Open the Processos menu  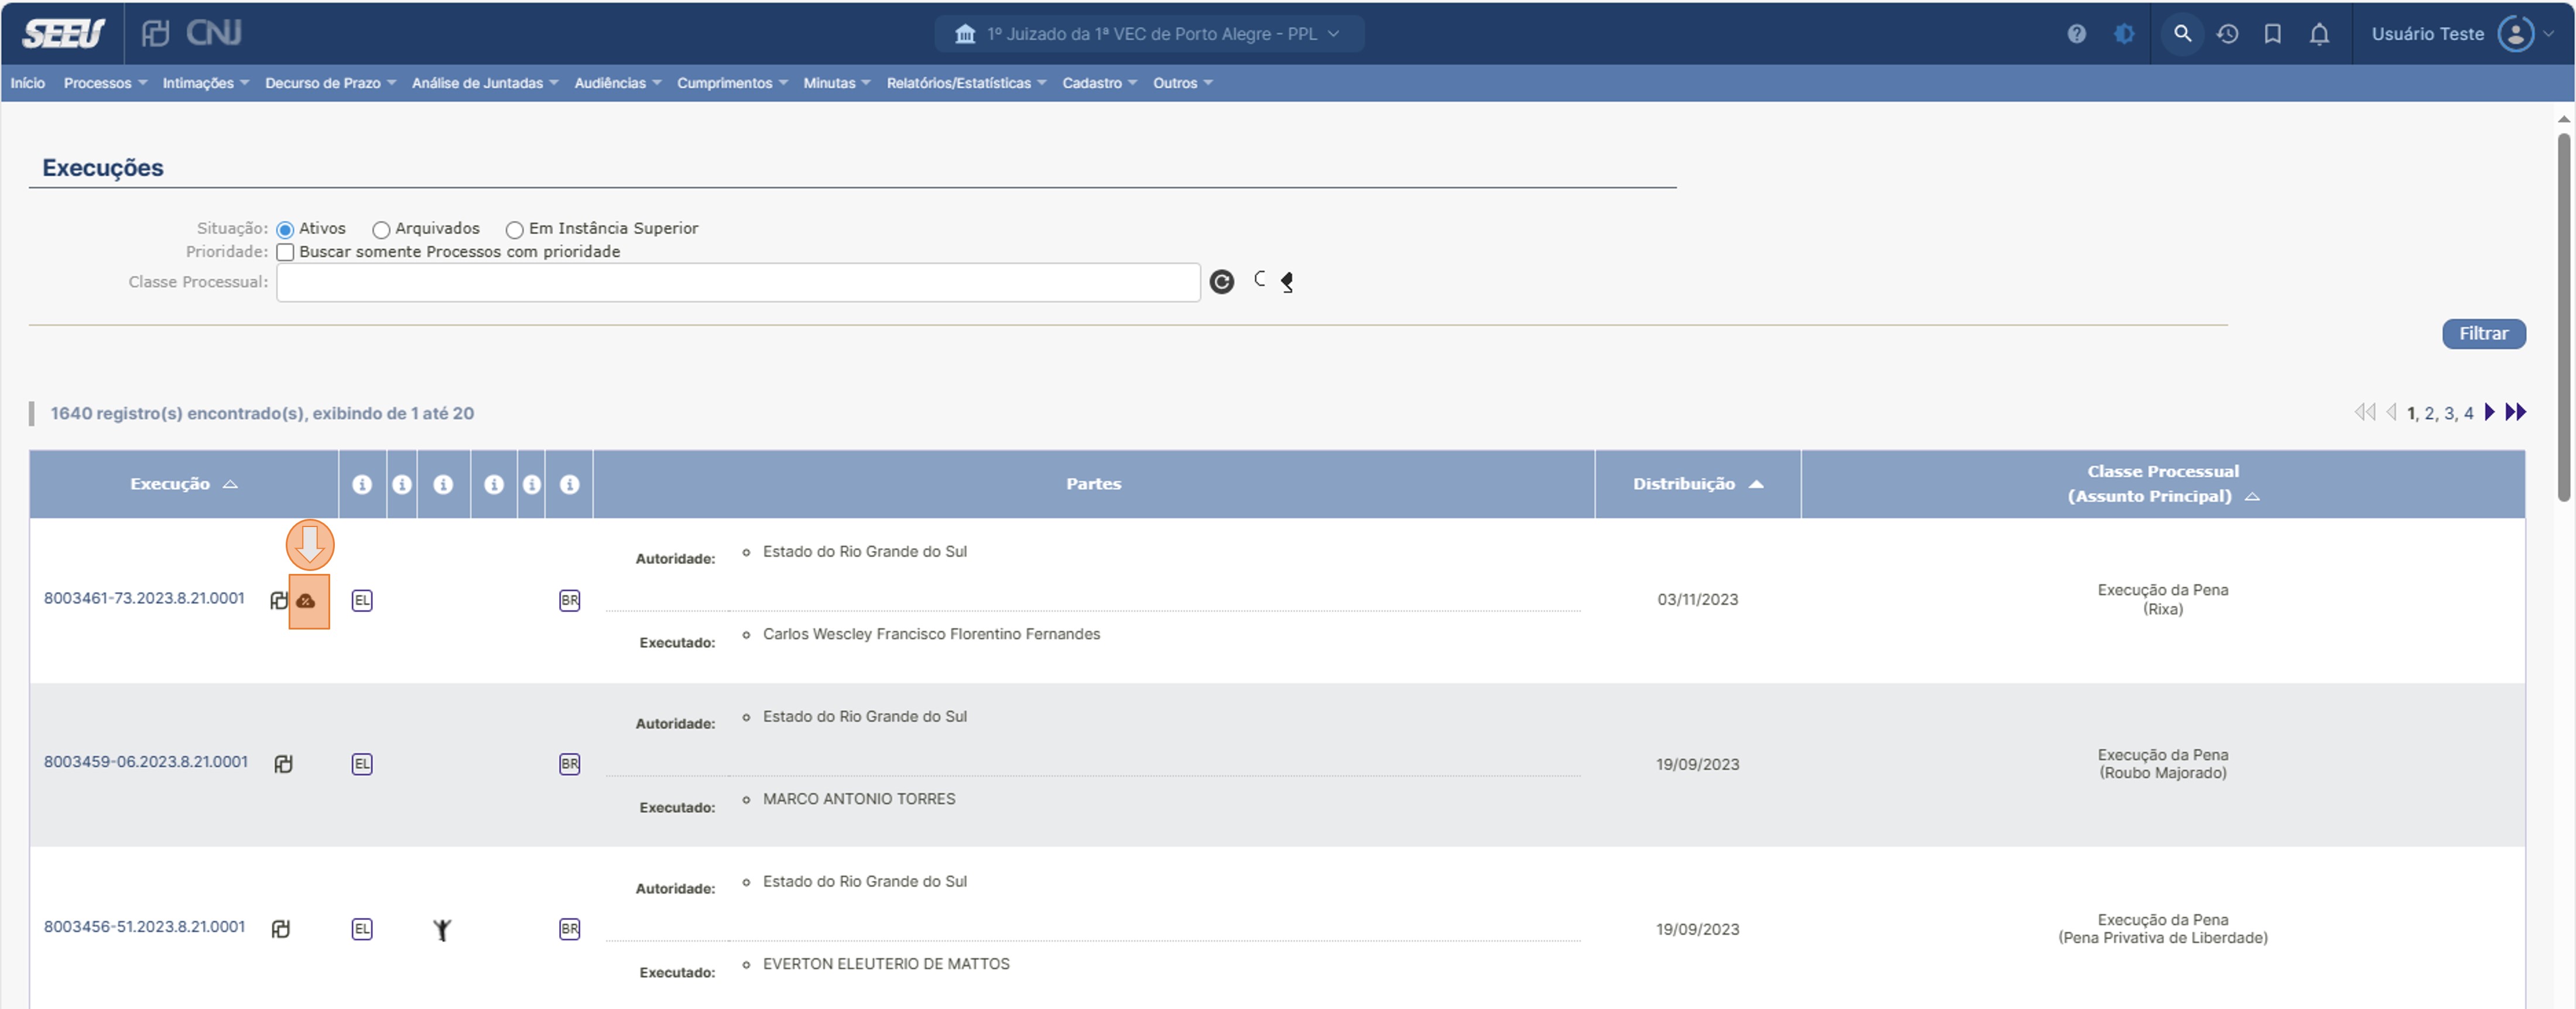tap(105, 83)
